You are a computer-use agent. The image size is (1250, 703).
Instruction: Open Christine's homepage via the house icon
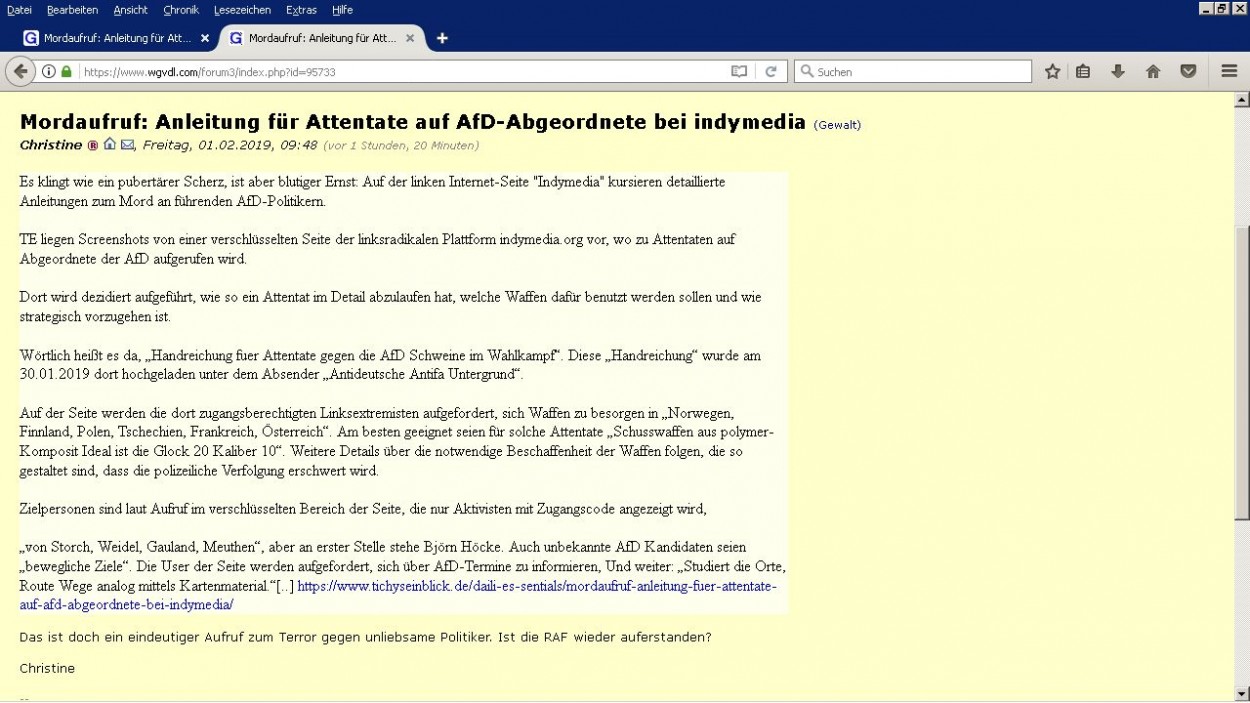pos(110,145)
